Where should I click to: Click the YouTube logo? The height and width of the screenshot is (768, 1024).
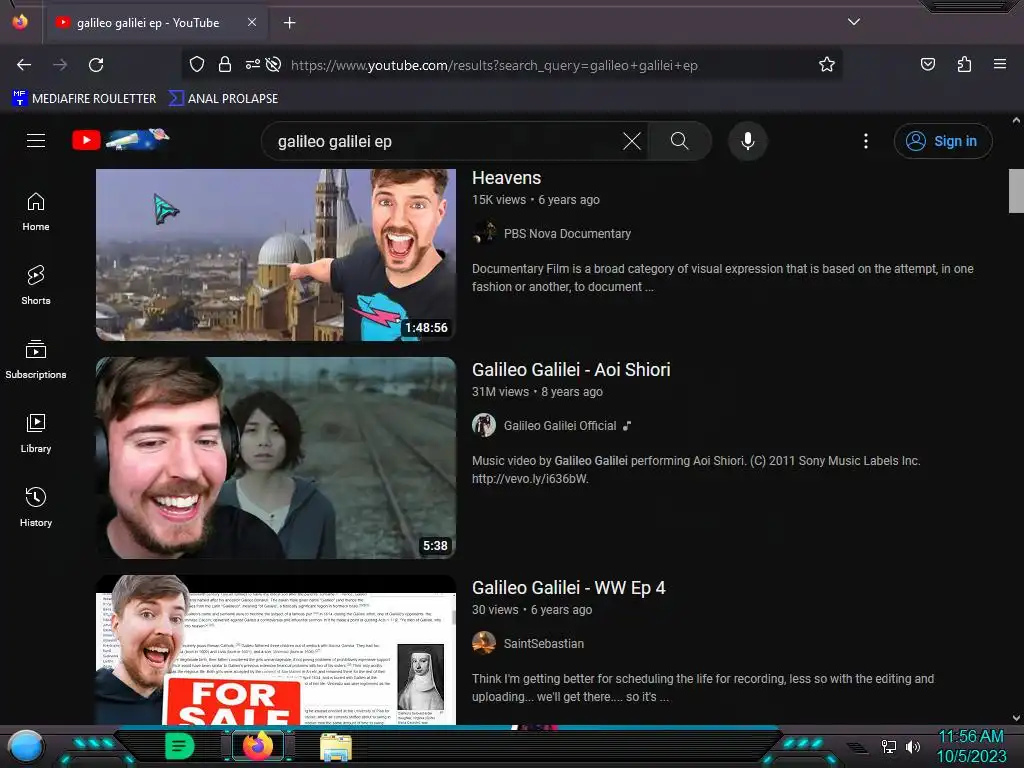(121, 139)
